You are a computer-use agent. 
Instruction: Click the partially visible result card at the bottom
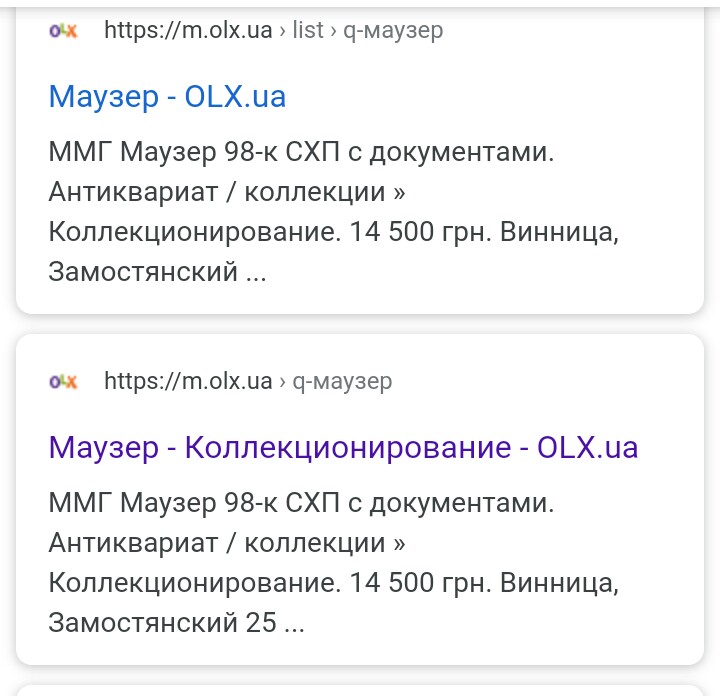click(x=360, y=690)
